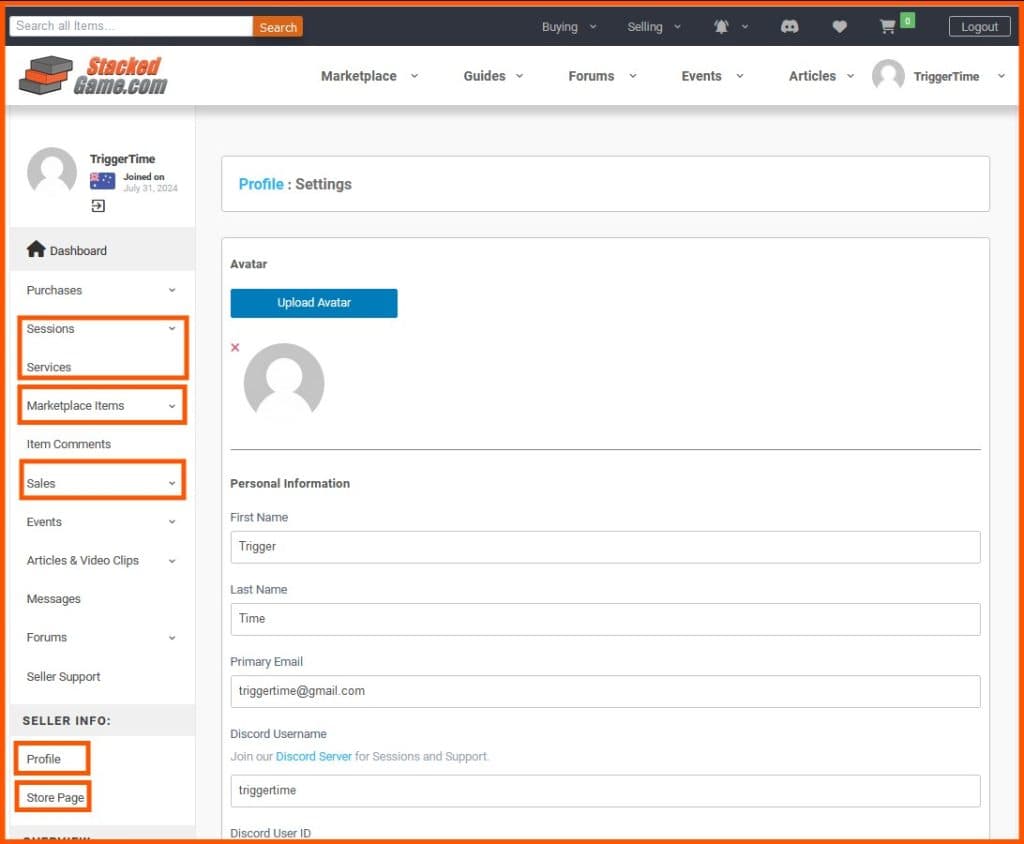
Task: Click the Australian flag icon
Action: 102,181
